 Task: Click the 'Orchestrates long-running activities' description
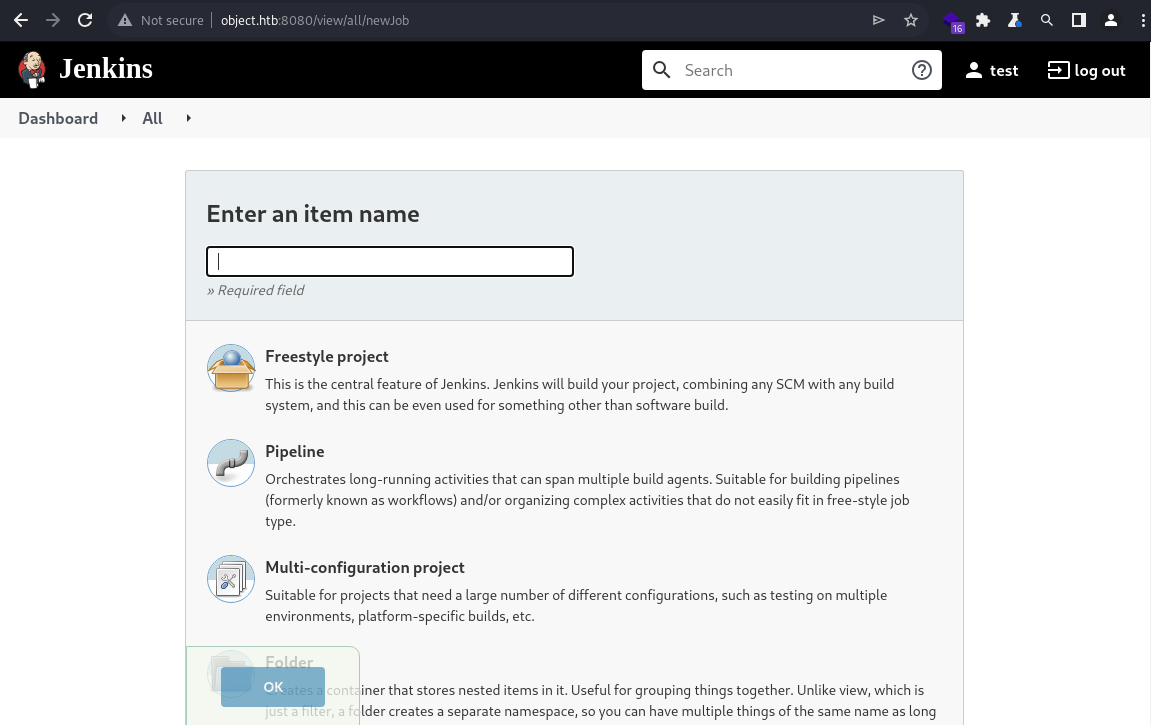click(x=587, y=500)
